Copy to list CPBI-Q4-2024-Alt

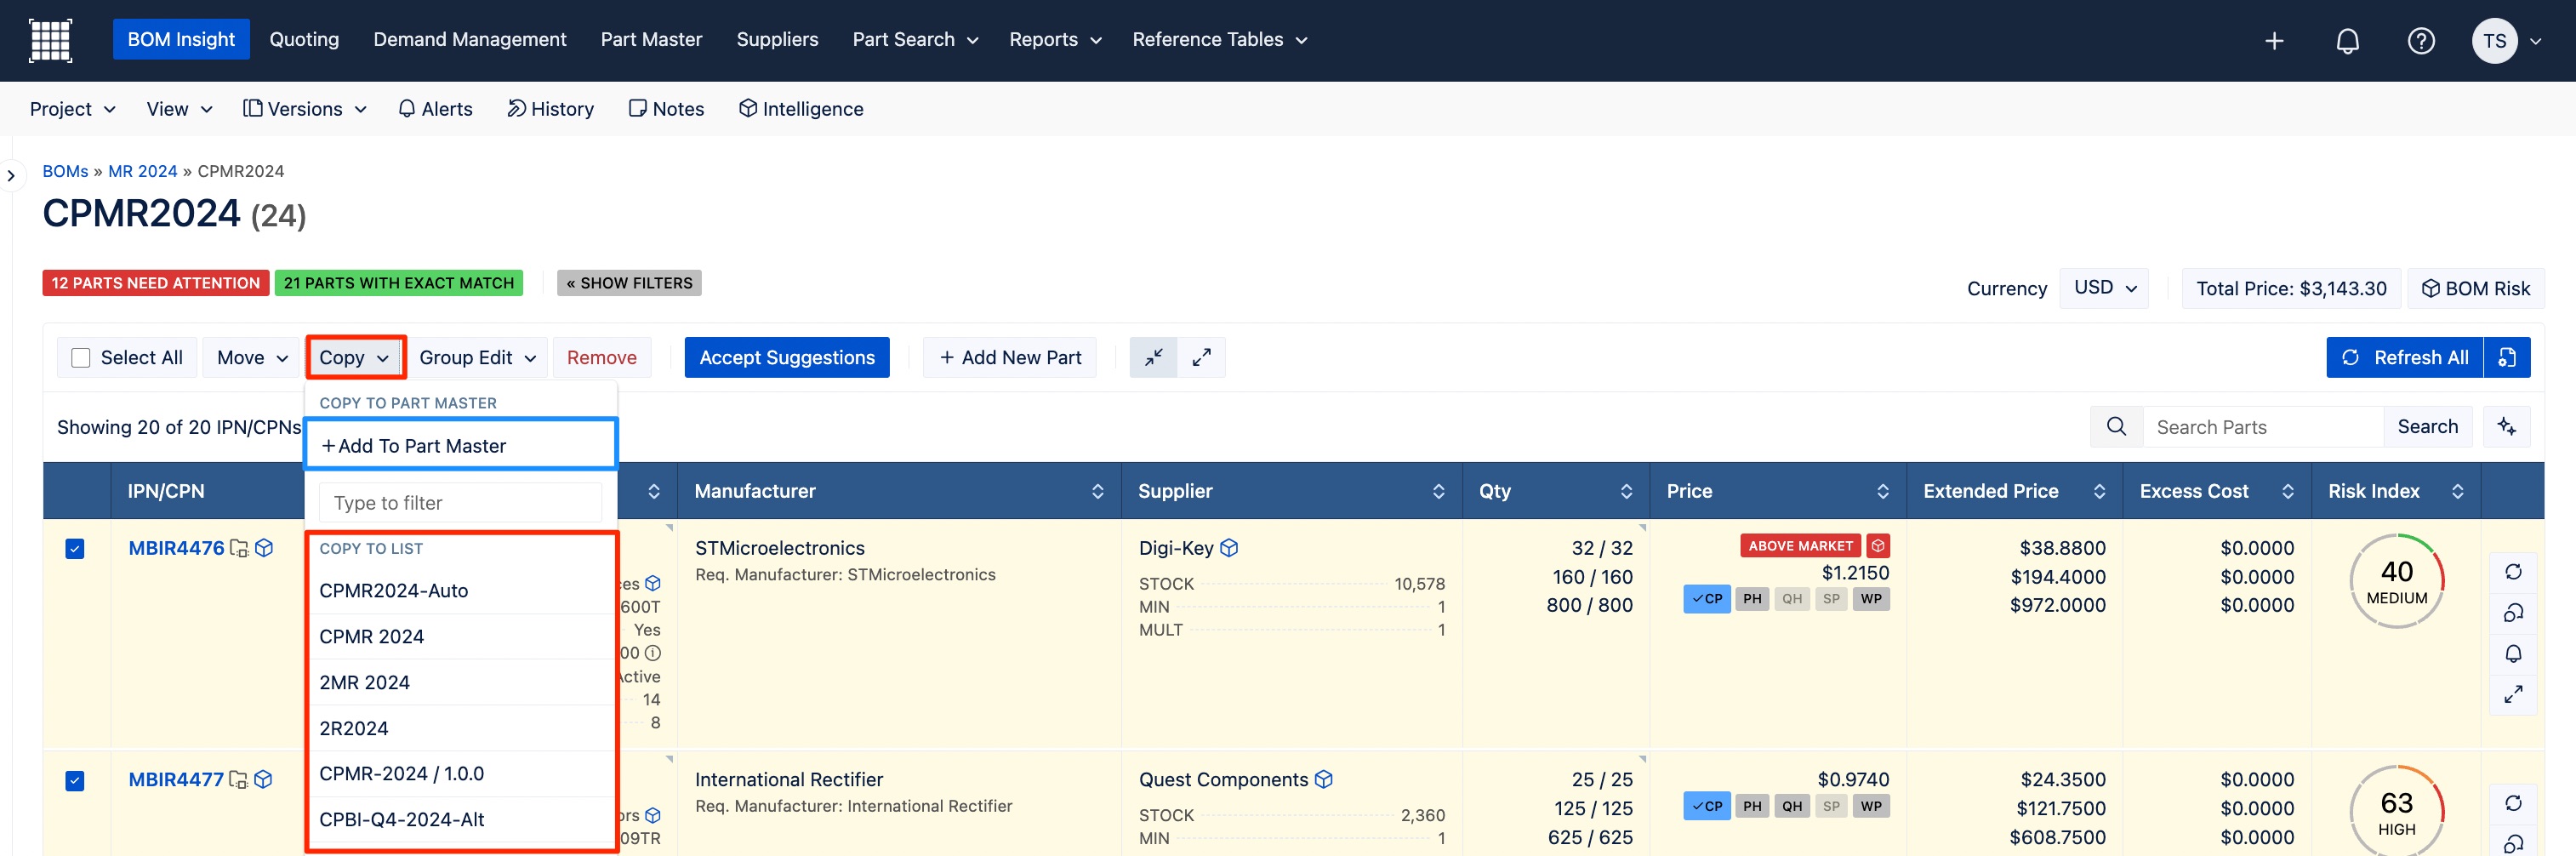460,820
